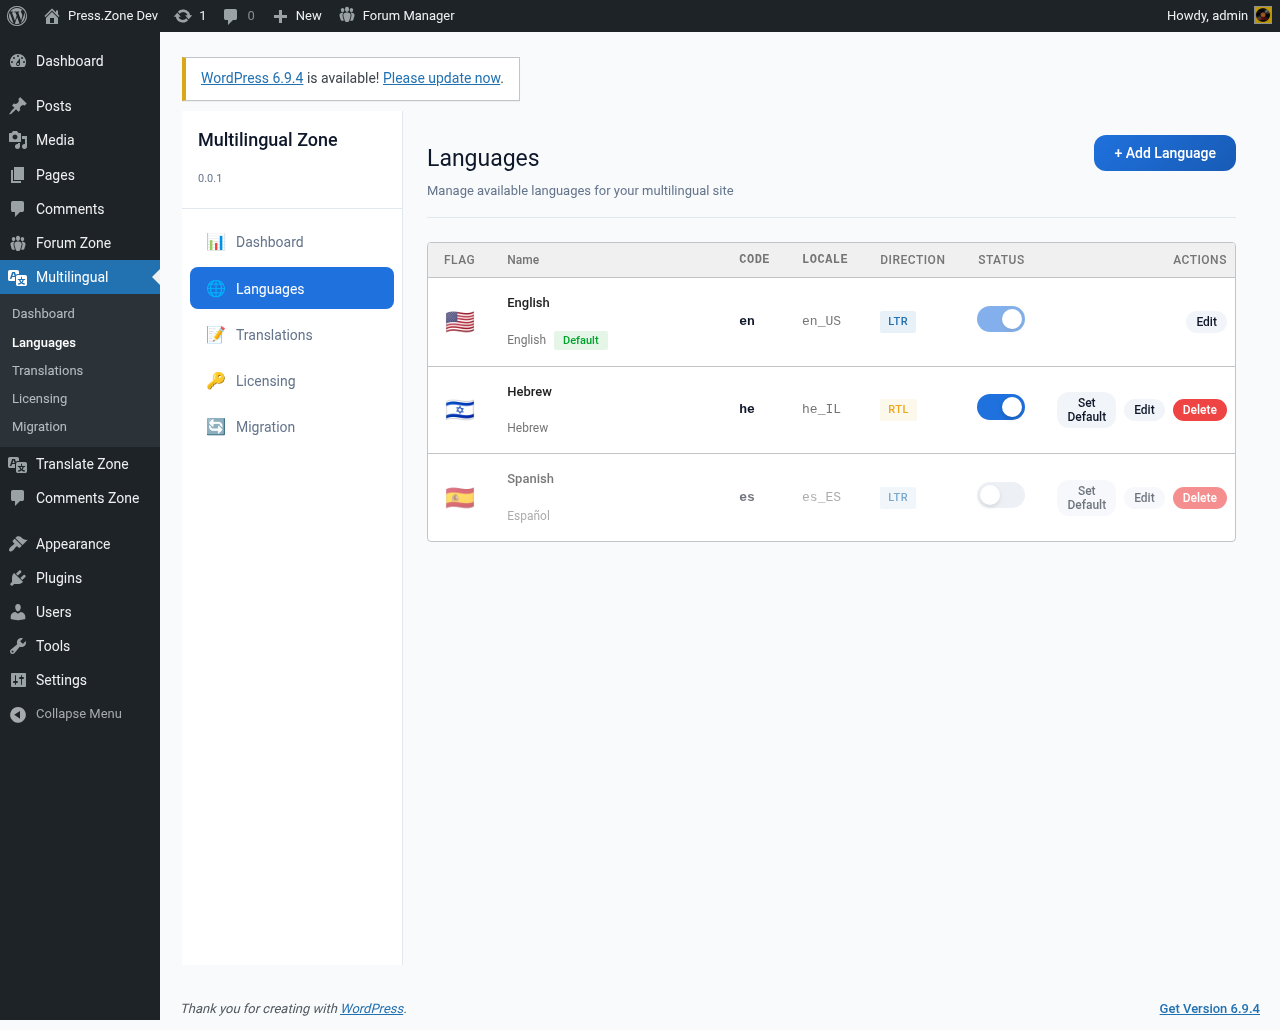This screenshot has width=1280, height=1030.
Task: Click the Multilingual translate icon in sidebar
Action: click(18, 277)
